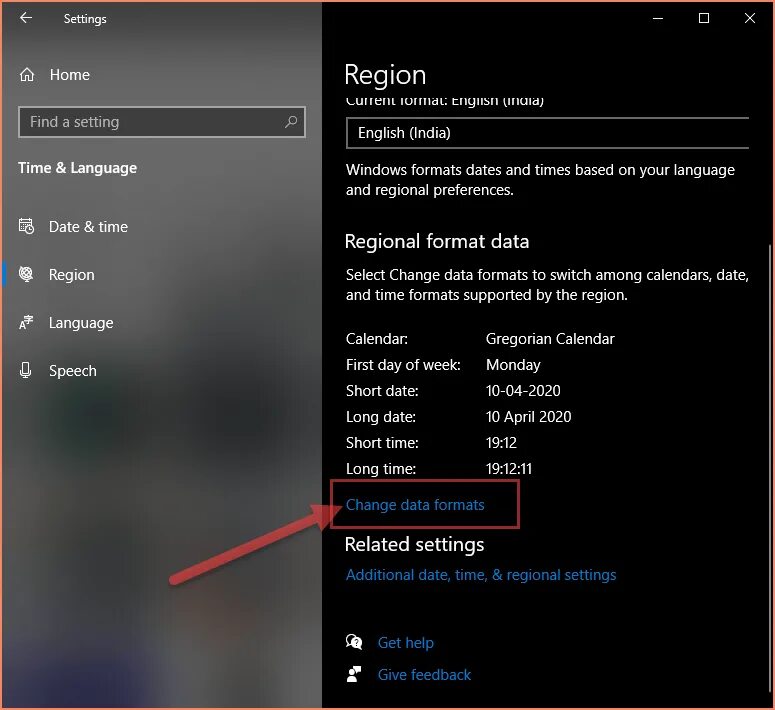Click the short date 10-04-2020
775x710 pixels.
(523, 391)
